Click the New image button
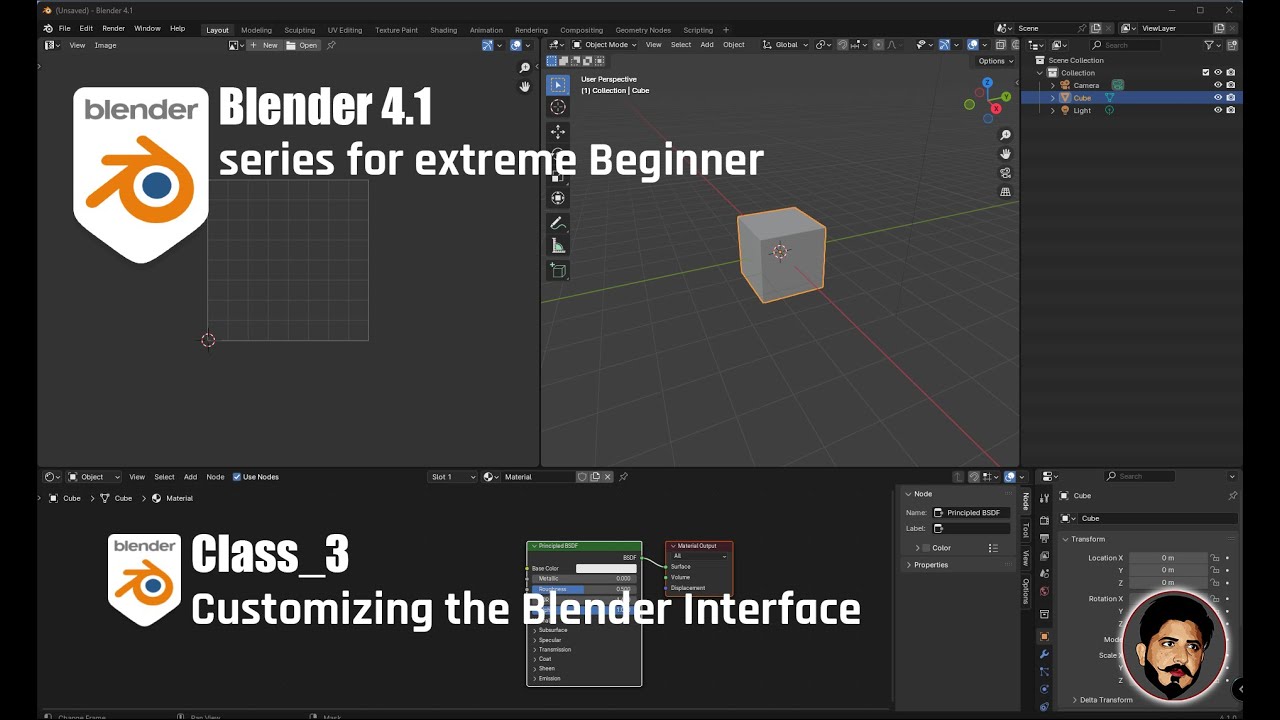 (x=265, y=45)
